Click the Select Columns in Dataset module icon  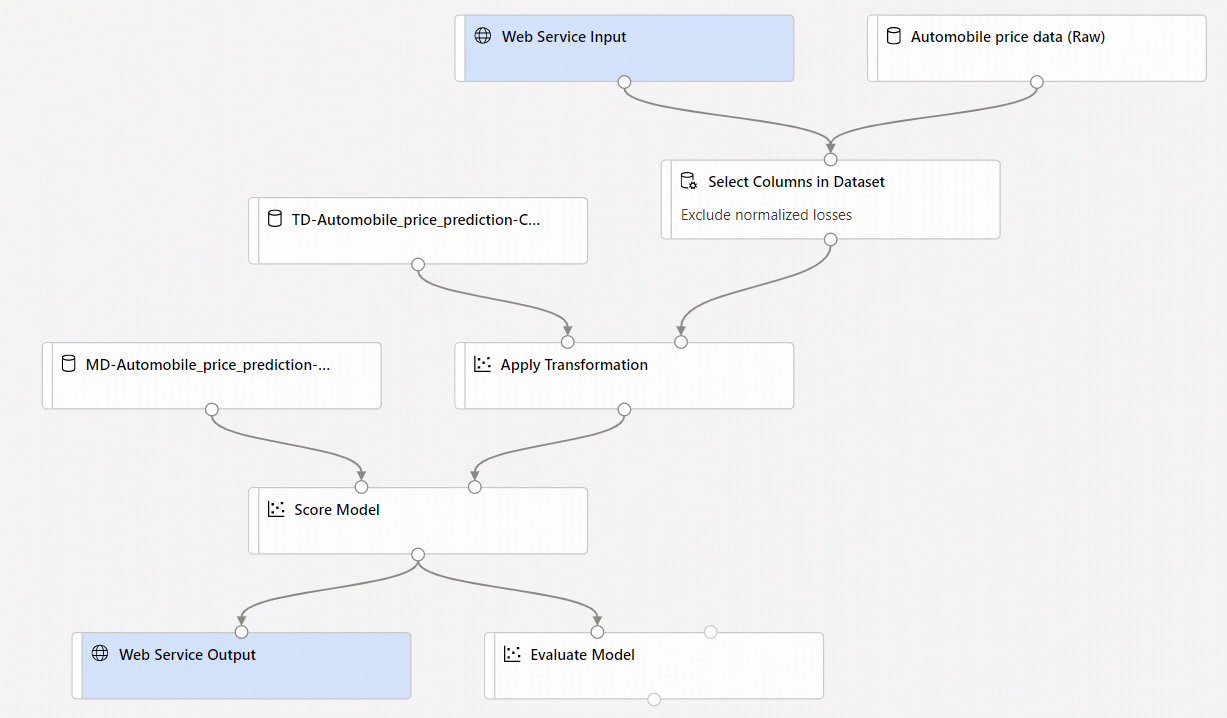[688, 181]
